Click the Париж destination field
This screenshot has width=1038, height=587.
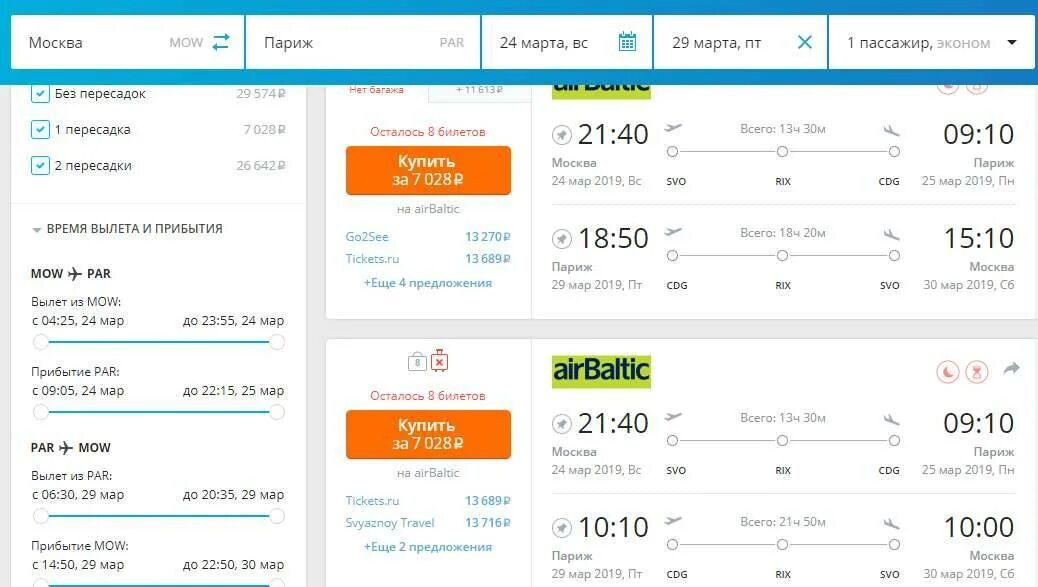[363, 42]
